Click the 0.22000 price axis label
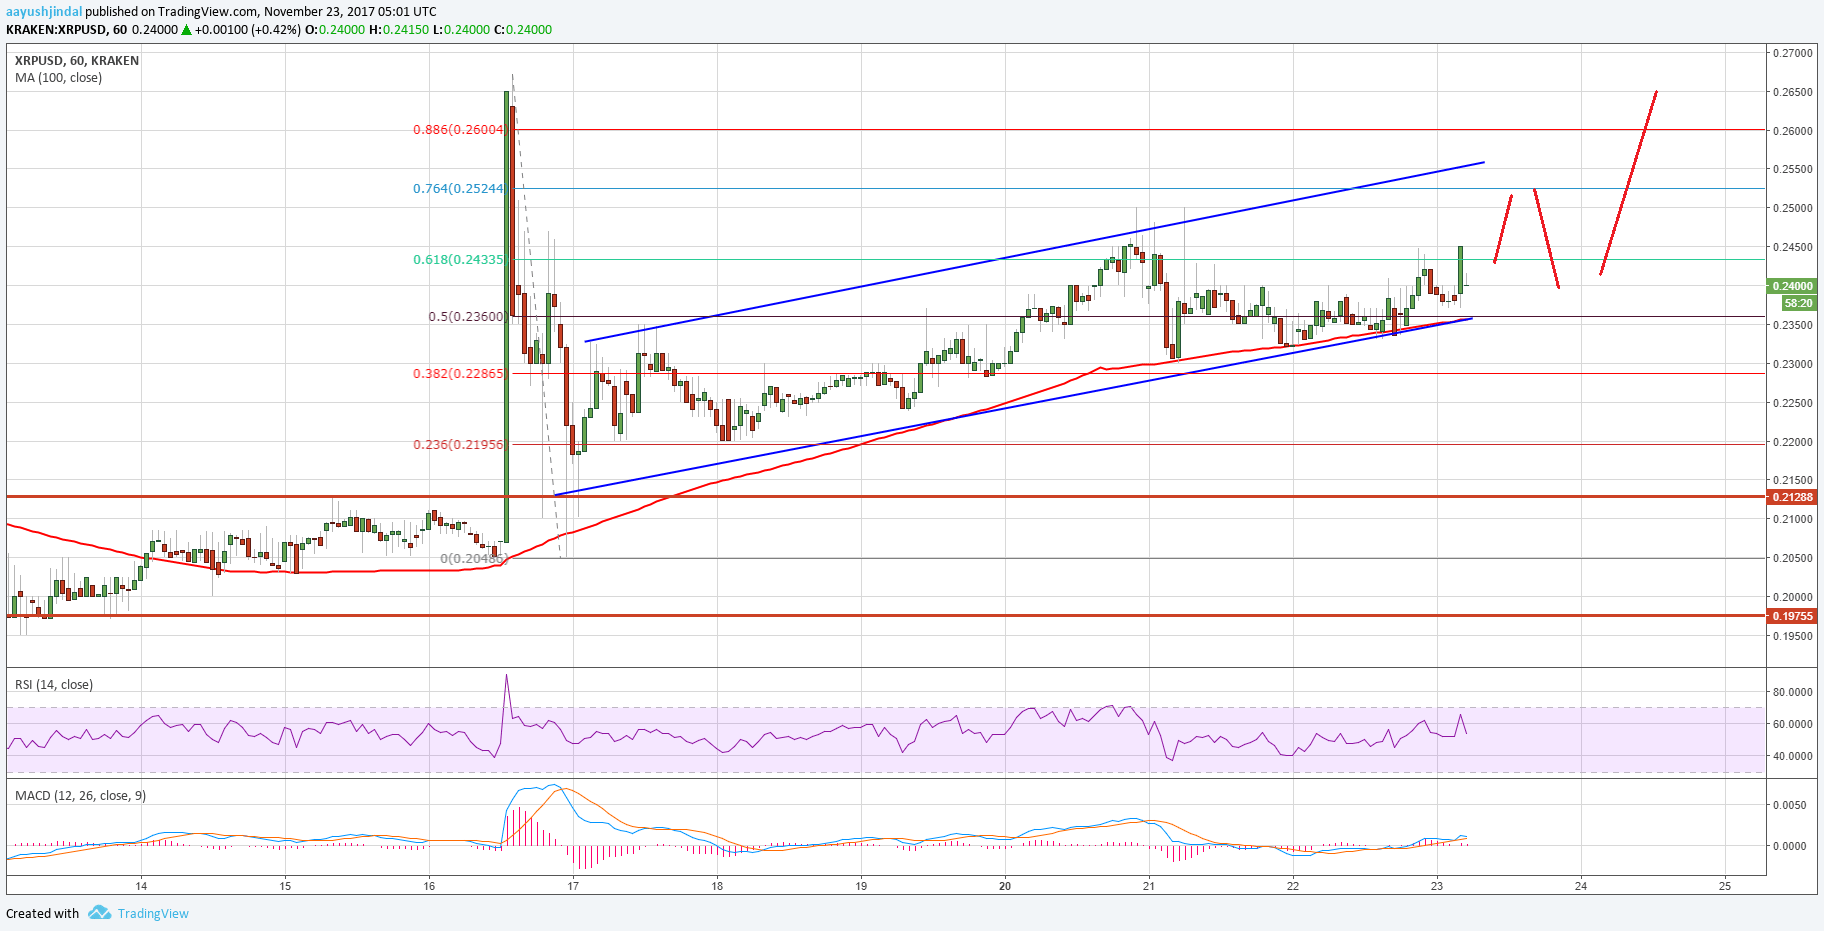 click(x=1793, y=442)
